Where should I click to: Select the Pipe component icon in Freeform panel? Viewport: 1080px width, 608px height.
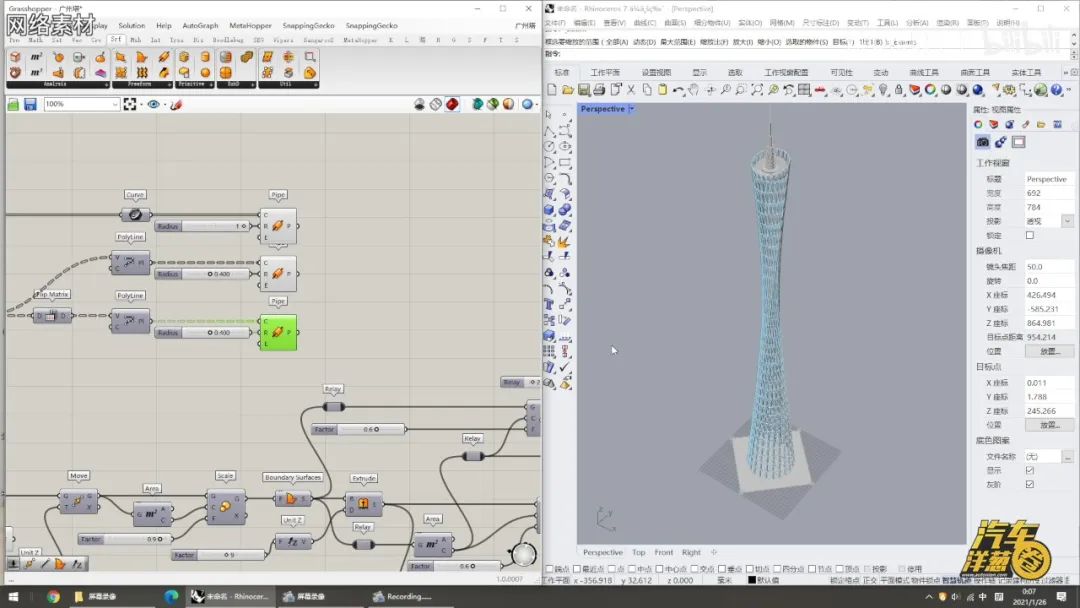(163, 56)
